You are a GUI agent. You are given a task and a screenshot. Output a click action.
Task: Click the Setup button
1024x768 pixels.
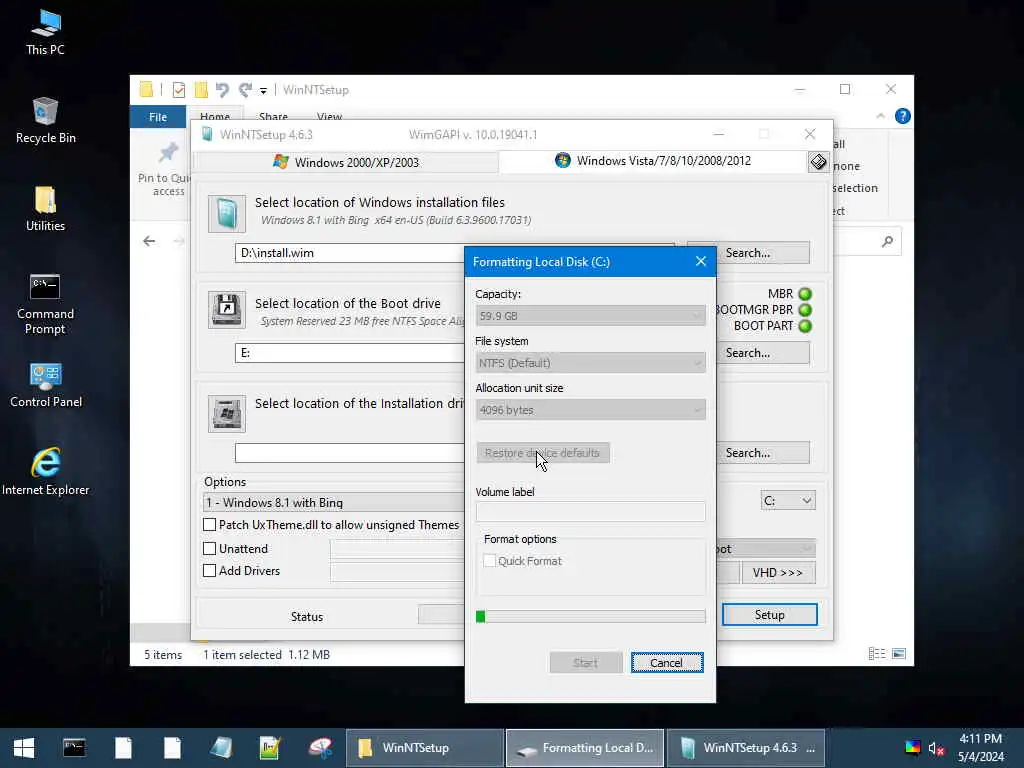pyautogui.click(x=769, y=615)
